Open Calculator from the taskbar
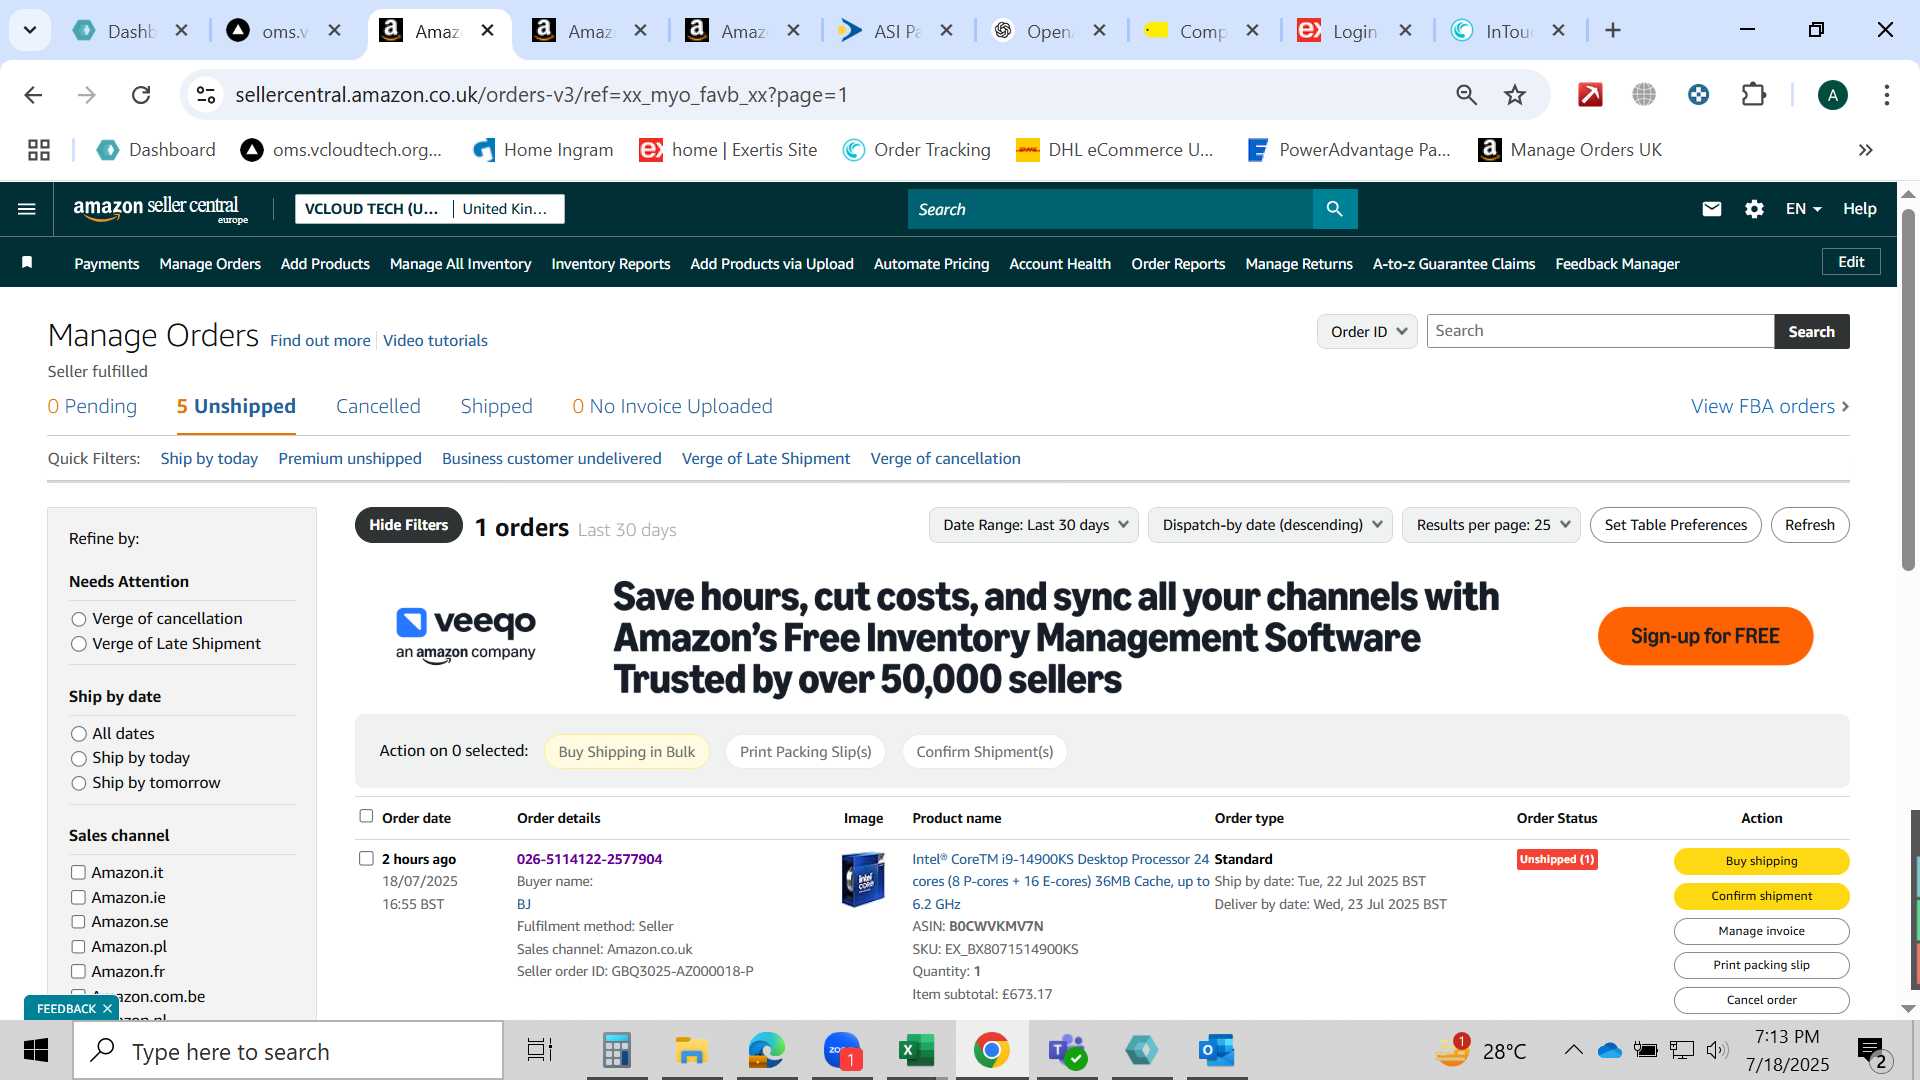The height and width of the screenshot is (1080, 1920). point(616,1050)
